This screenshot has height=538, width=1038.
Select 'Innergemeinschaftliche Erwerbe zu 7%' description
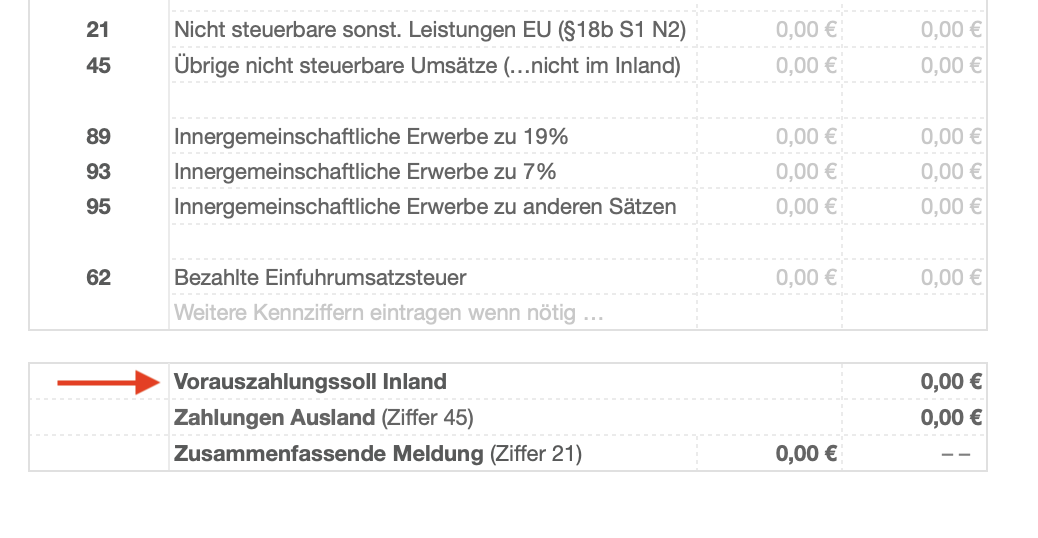pos(365,172)
